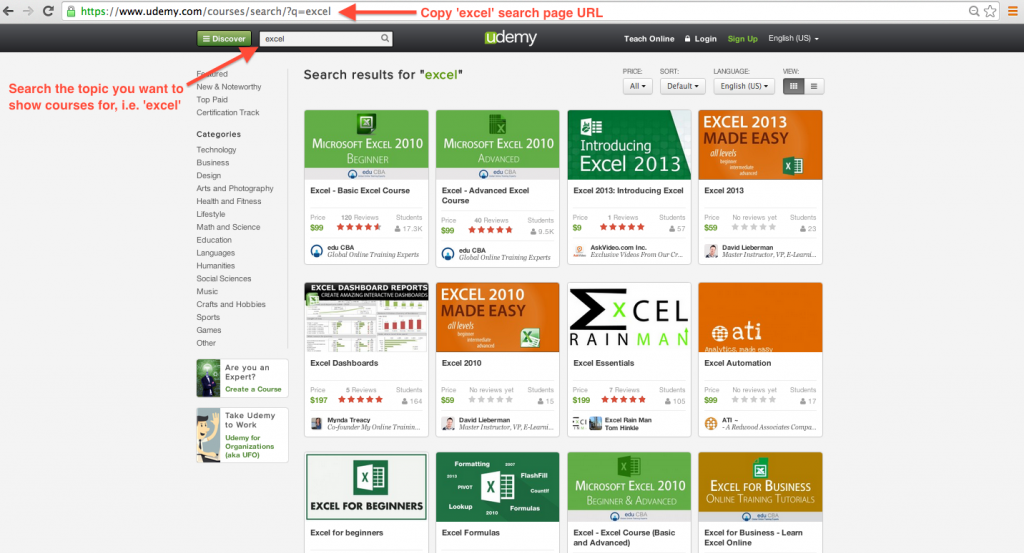Switch to grid view
This screenshot has height=553, width=1024.
coord(793,86)
